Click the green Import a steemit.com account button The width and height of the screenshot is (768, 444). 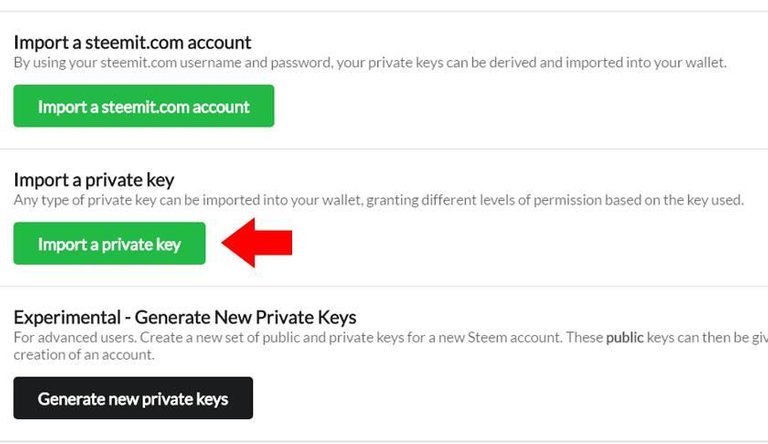(143, 106)
